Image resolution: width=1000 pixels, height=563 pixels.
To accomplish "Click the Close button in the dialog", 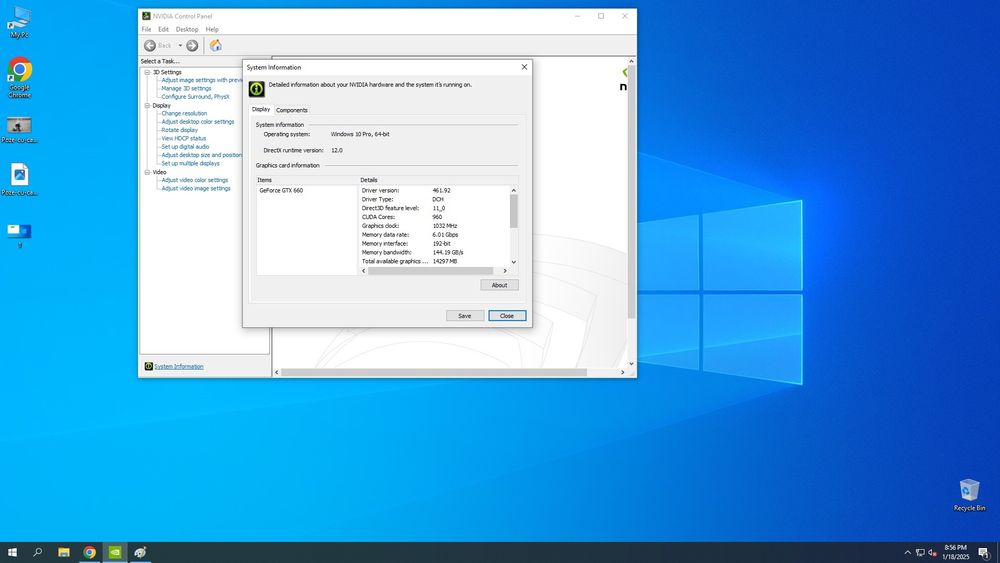I will pyautogui.click(x=507, y=316).
